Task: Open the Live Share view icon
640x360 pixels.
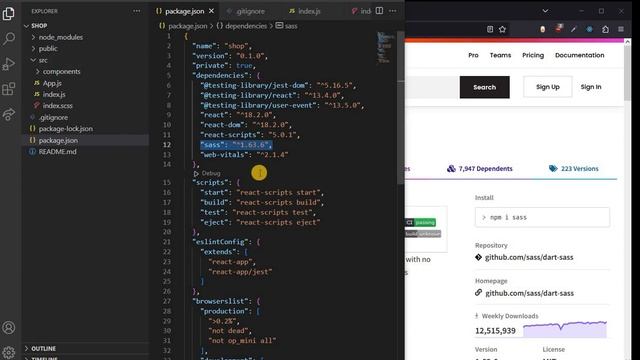Action: 9,114
